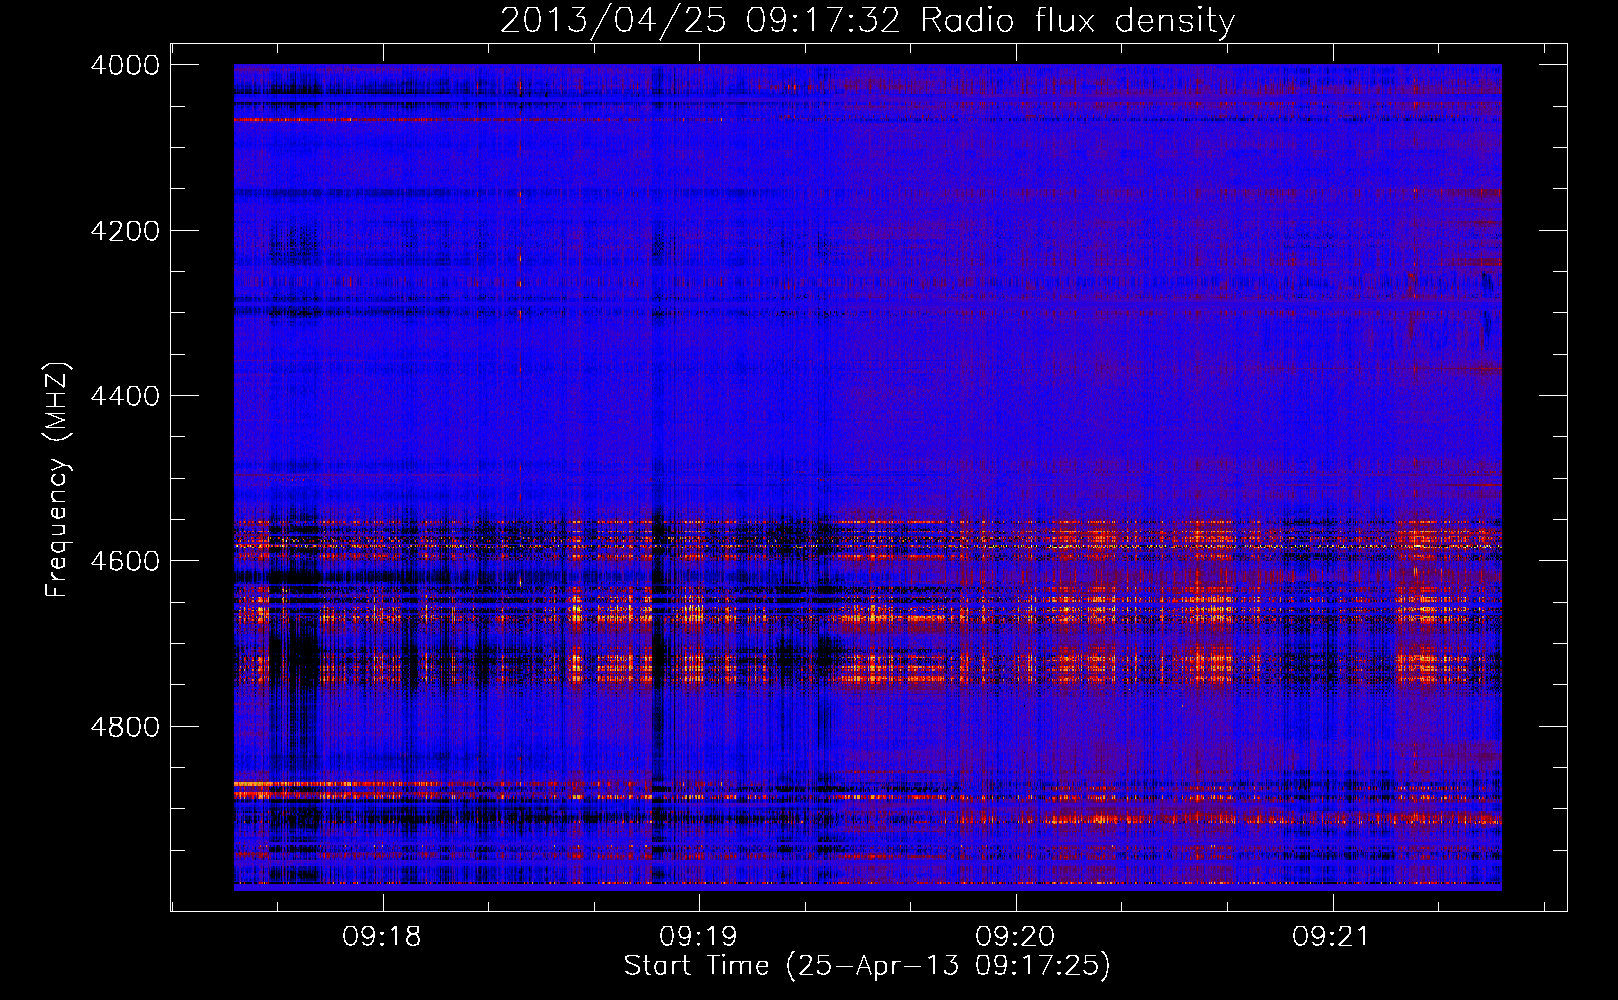Screen dimensions: 1618x1000
Task: Click the 09:20 time axis label
Action: 1015,937
